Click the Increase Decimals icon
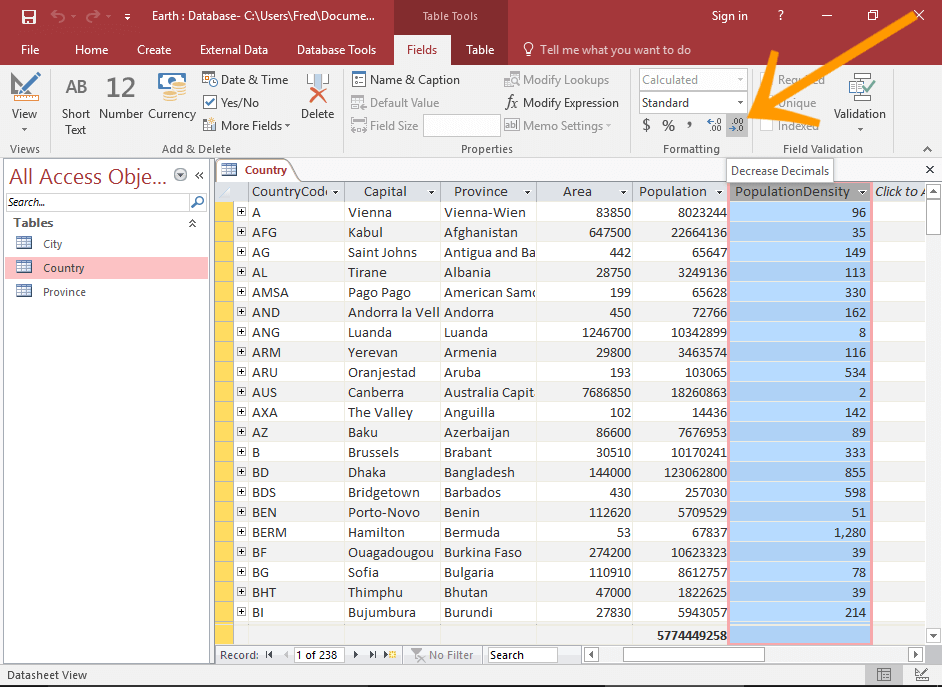The width and height of the screenshot is (942, 687). [712, 125]
